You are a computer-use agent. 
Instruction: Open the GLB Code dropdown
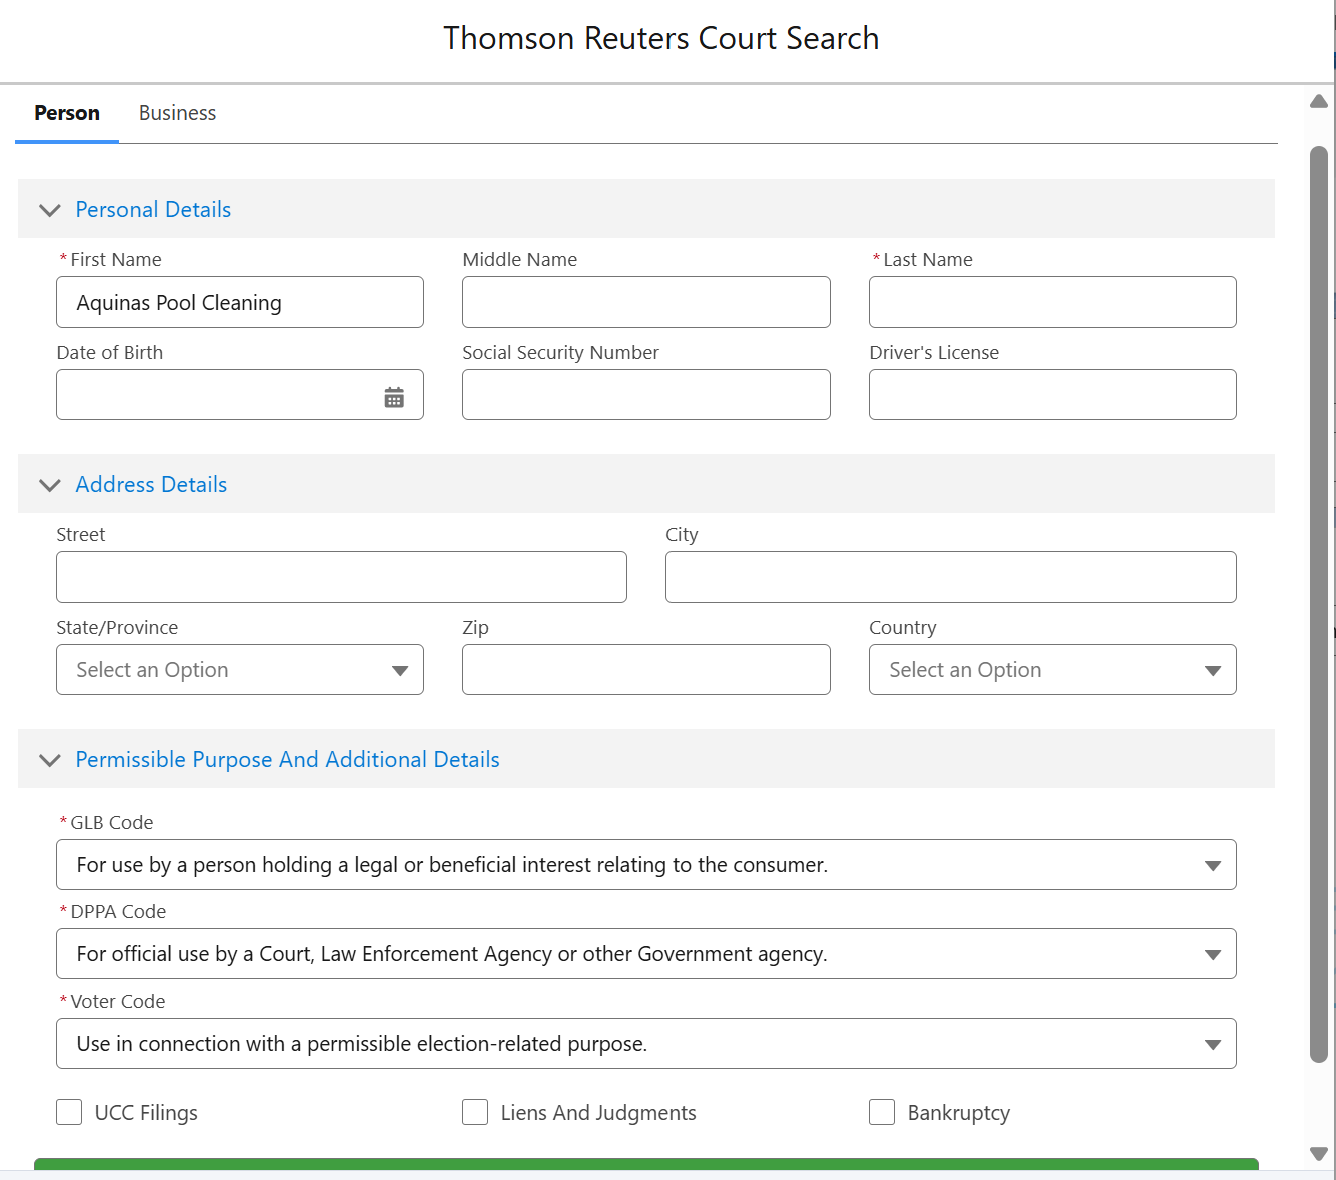(646, 865)
